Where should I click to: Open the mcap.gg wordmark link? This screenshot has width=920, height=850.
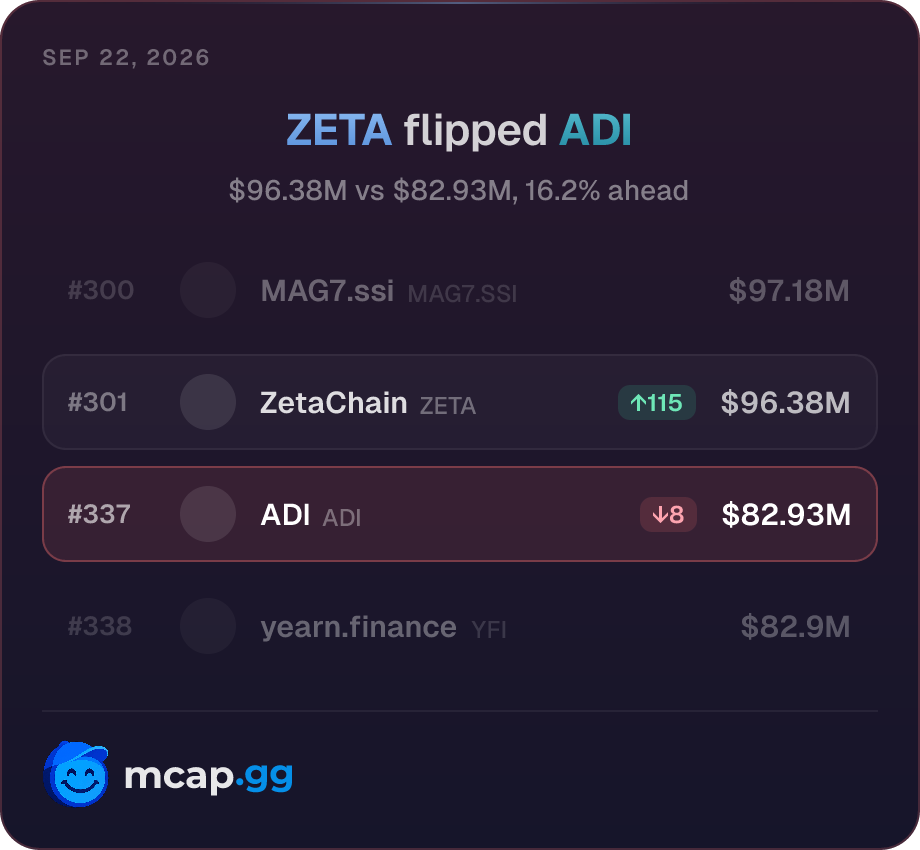pyautogui.click(x=208, y=776)
